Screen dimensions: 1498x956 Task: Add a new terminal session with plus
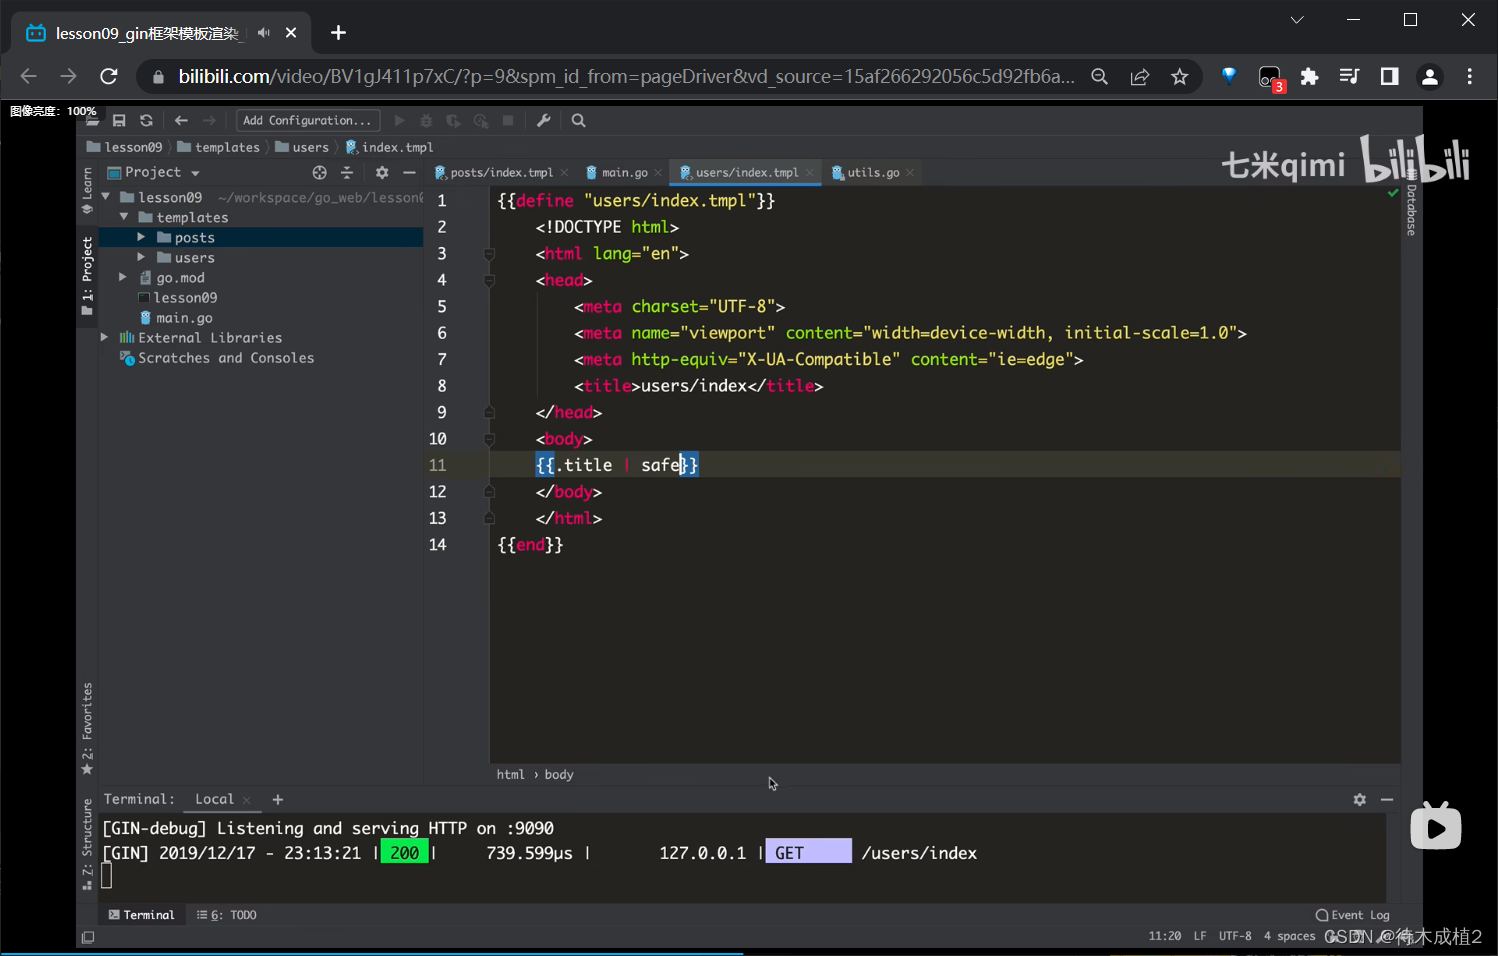[x=278, y=800]
